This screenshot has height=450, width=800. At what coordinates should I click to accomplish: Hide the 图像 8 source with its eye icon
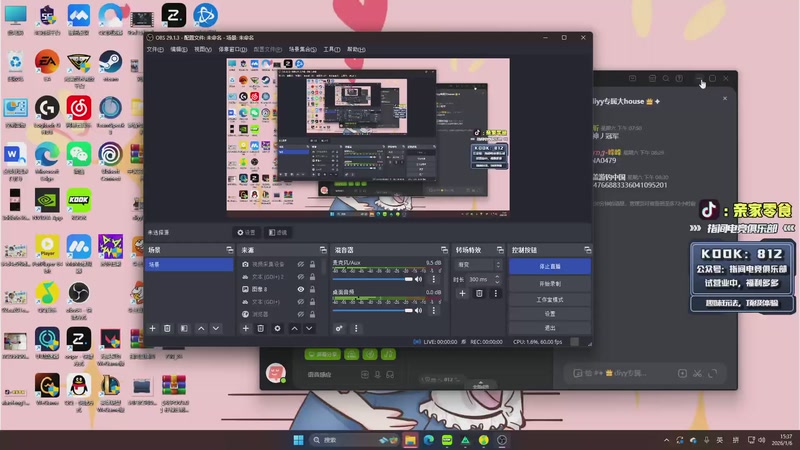click(301, 289)
